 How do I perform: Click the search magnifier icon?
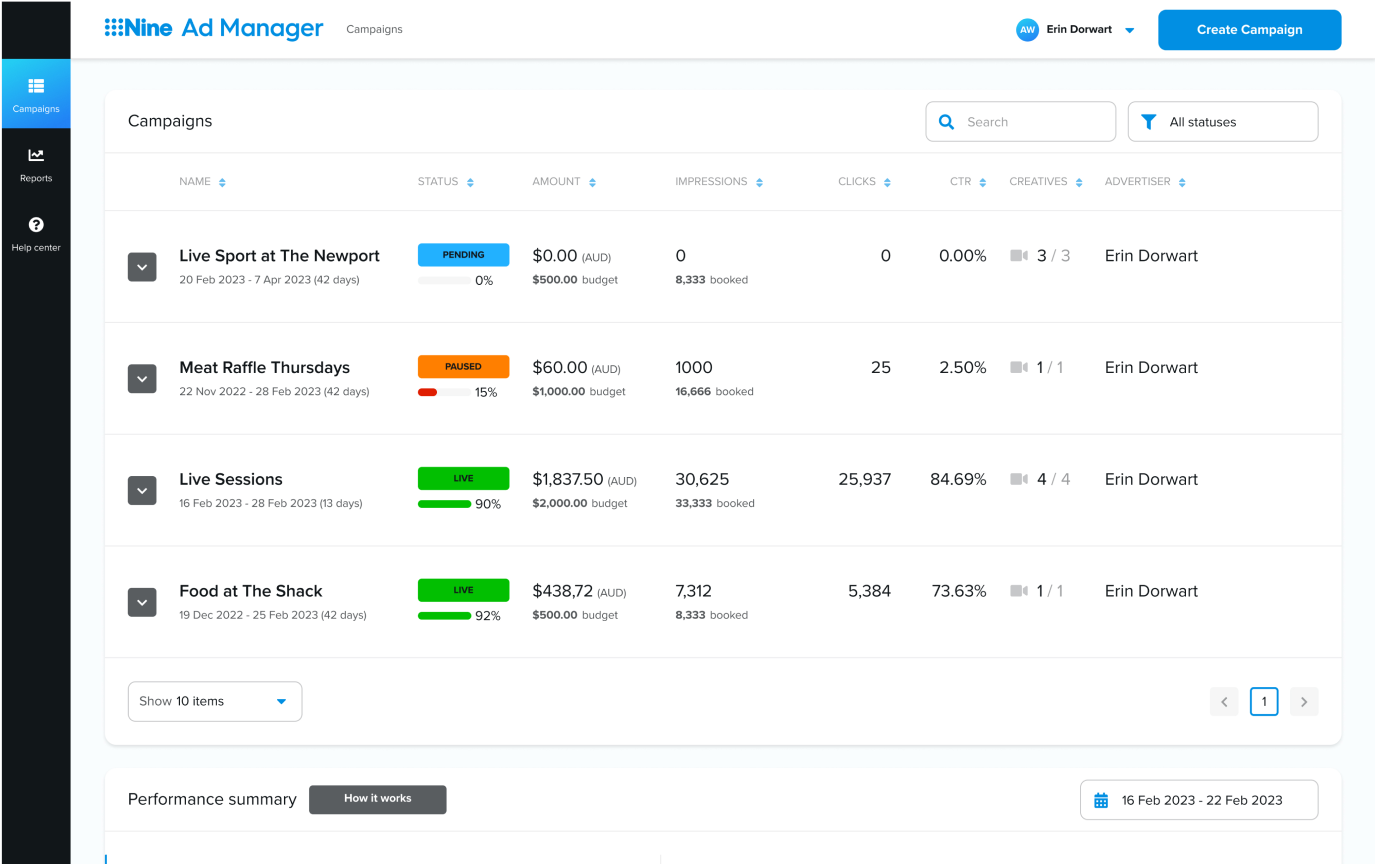[x=946, y=121]
